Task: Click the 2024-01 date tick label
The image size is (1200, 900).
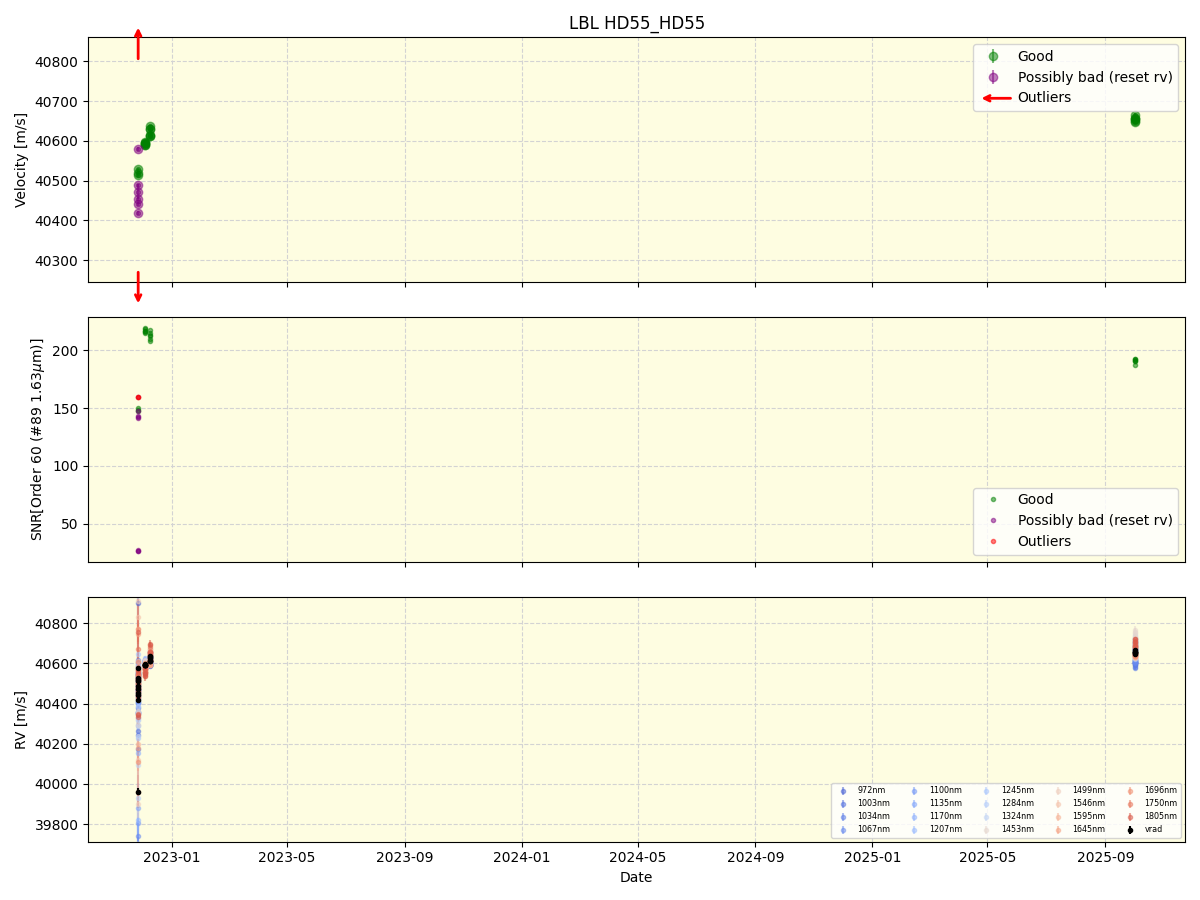Action: 522,857
